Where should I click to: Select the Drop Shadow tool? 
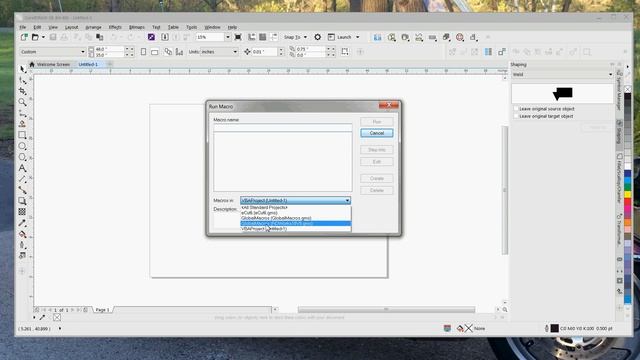[22, 201]
